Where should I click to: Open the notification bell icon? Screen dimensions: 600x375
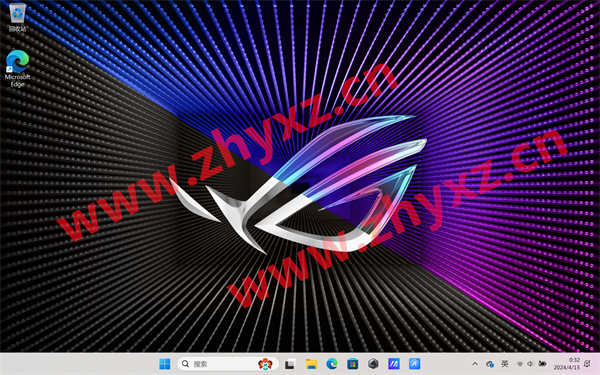(588, 364)
